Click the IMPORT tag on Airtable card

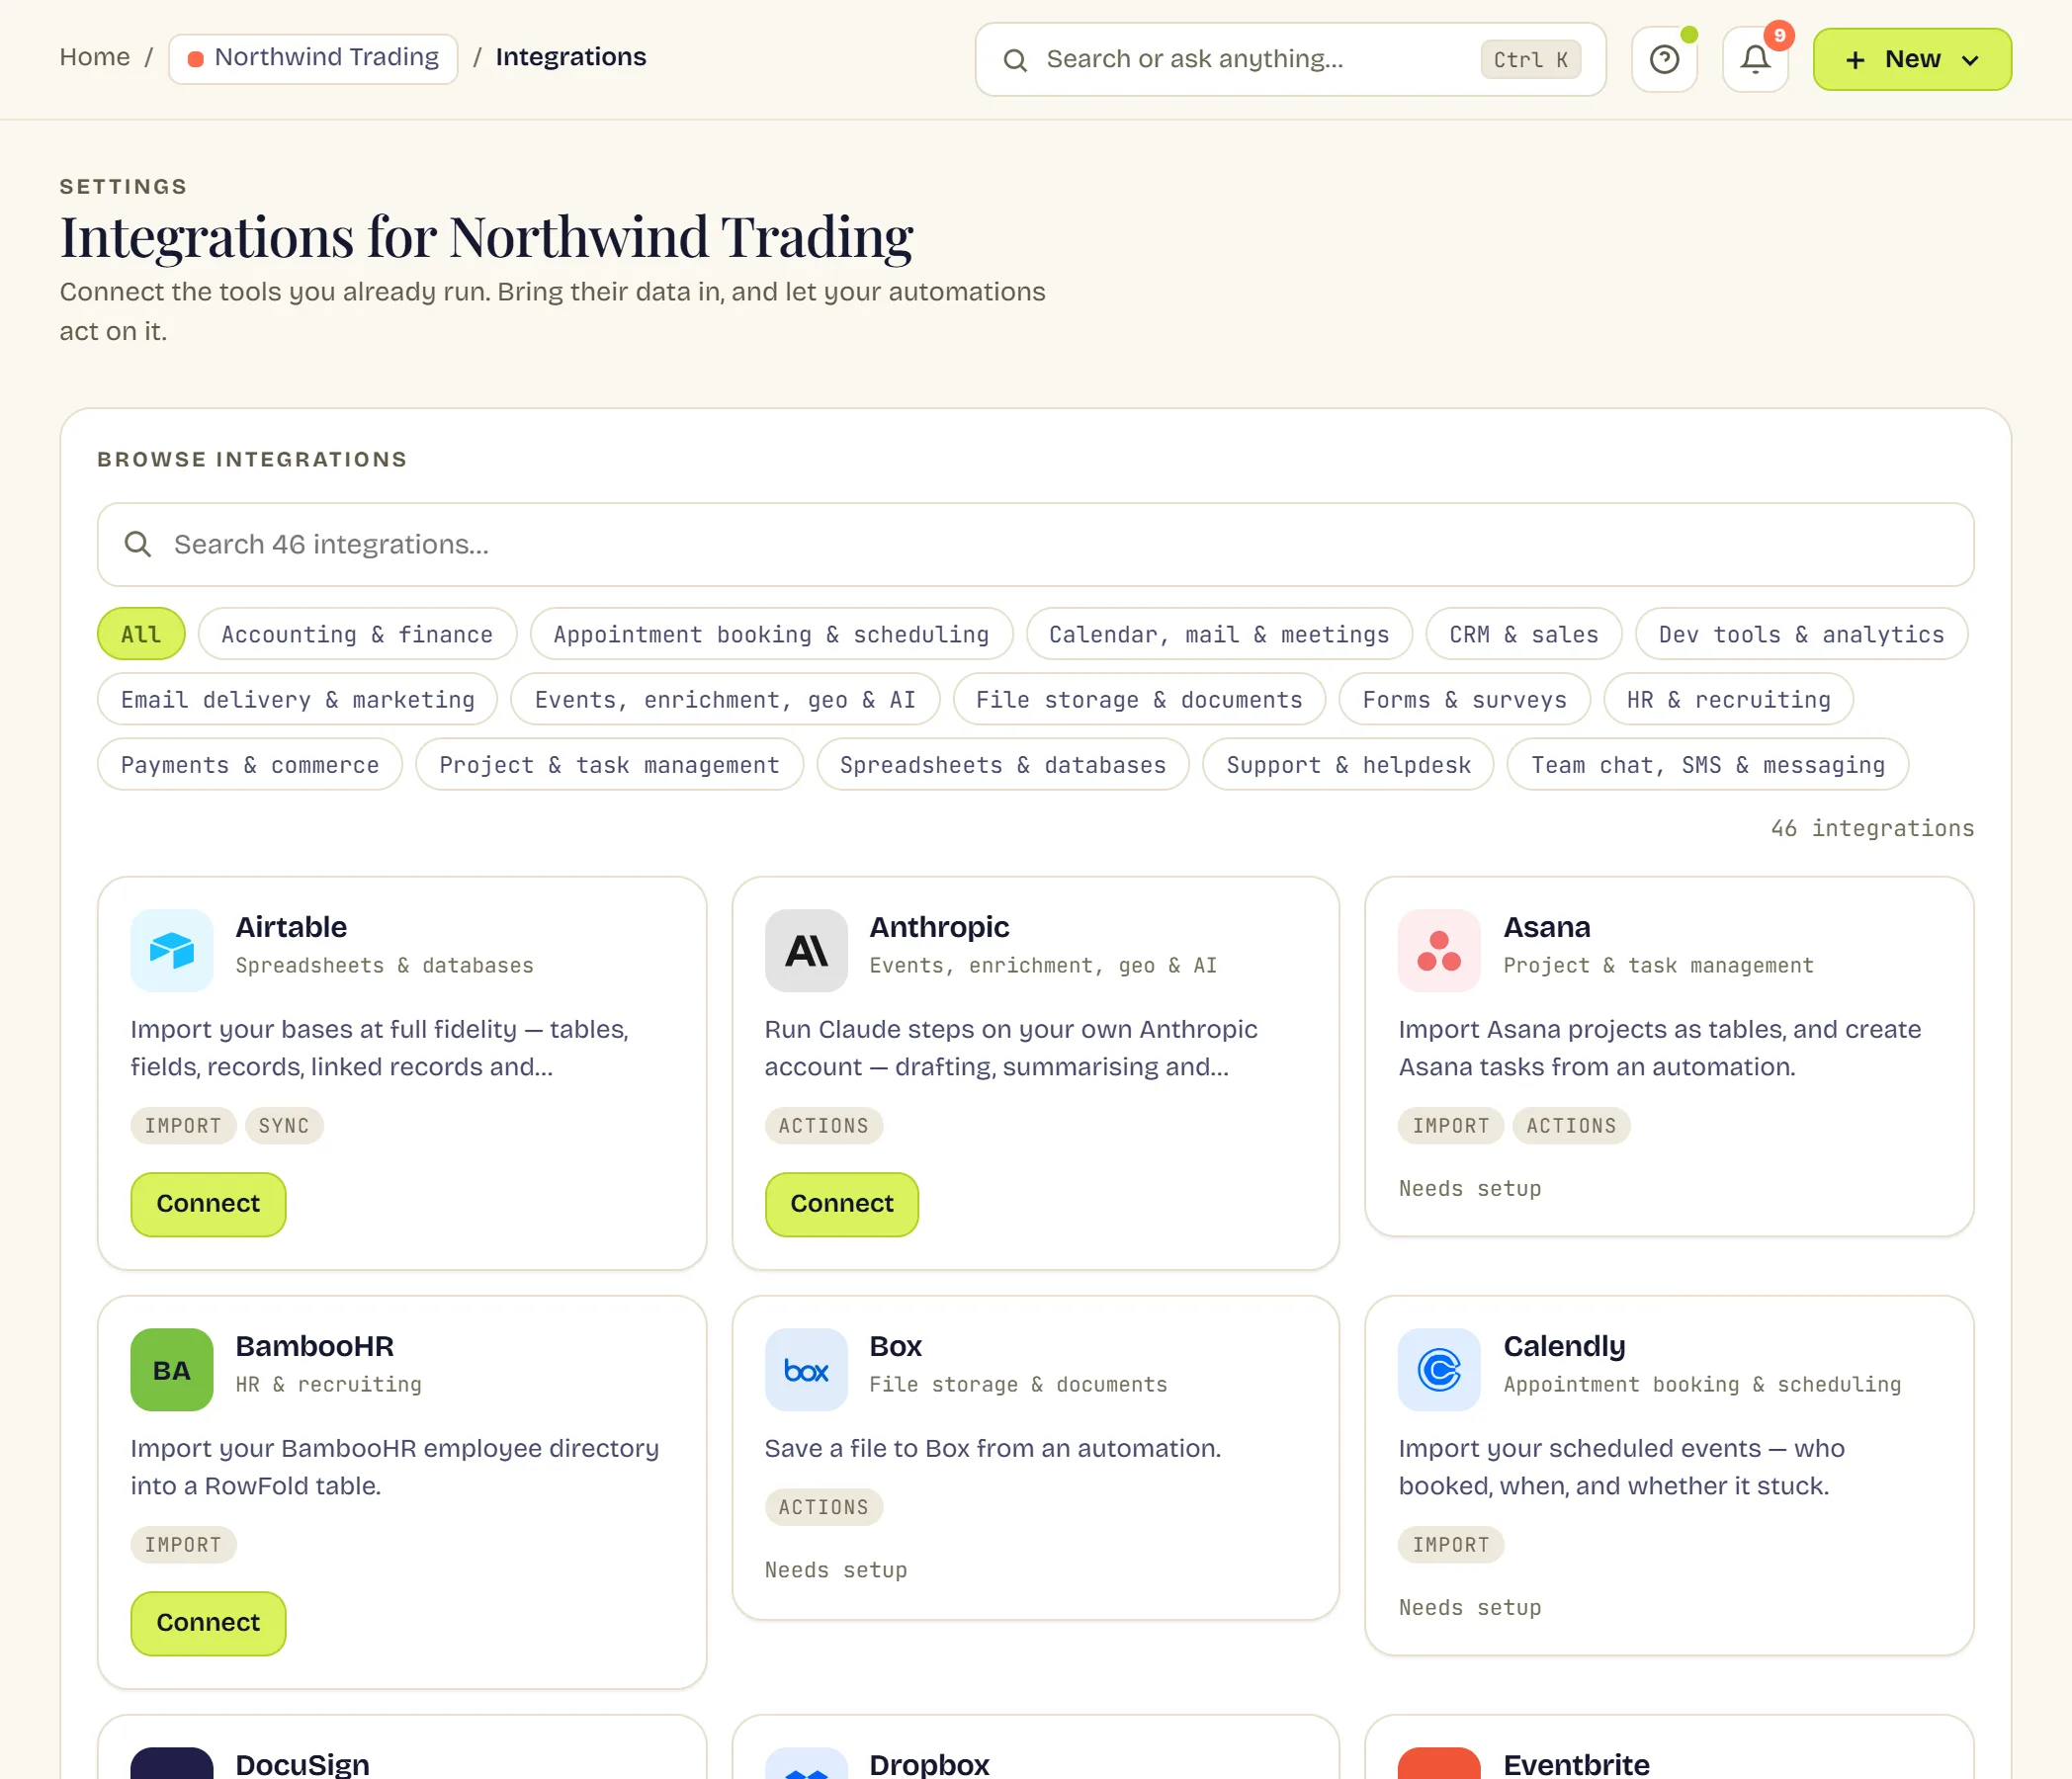[183, 1126]
